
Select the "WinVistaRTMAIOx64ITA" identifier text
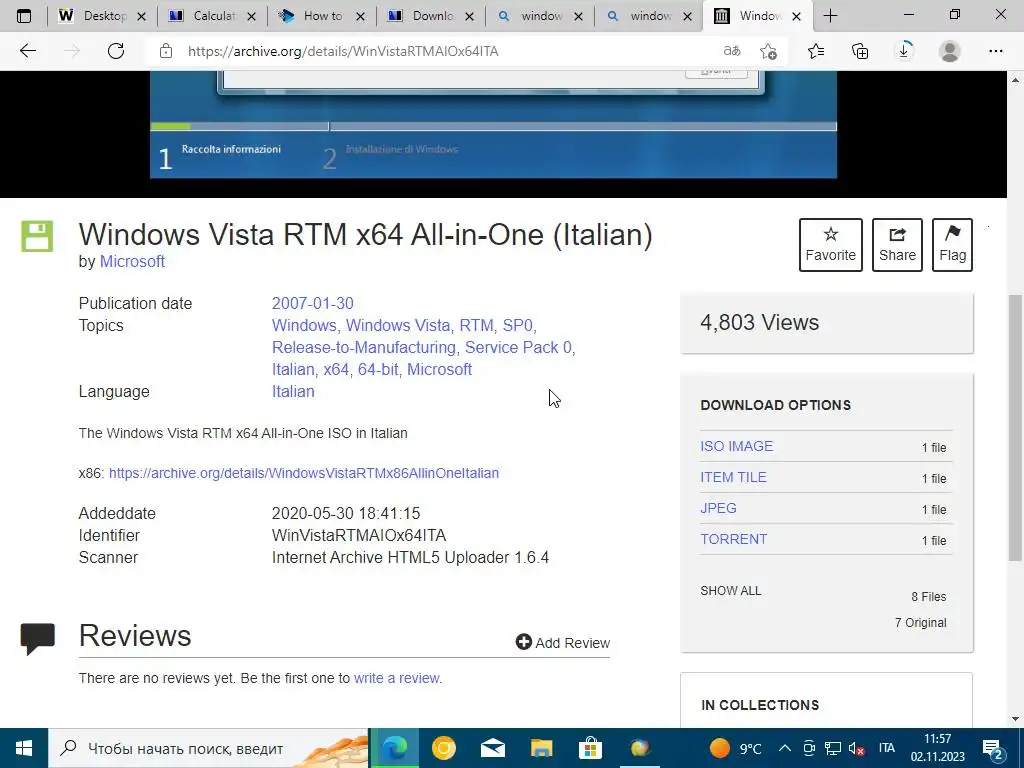tap(359, 536)
